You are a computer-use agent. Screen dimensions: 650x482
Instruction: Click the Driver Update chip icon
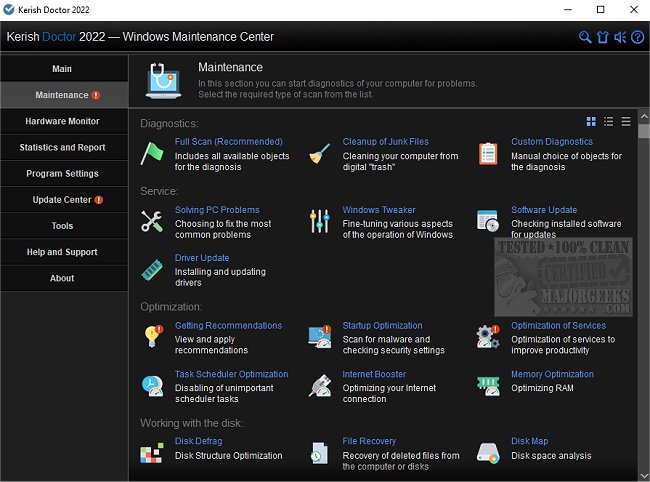(x=152, y=270)
